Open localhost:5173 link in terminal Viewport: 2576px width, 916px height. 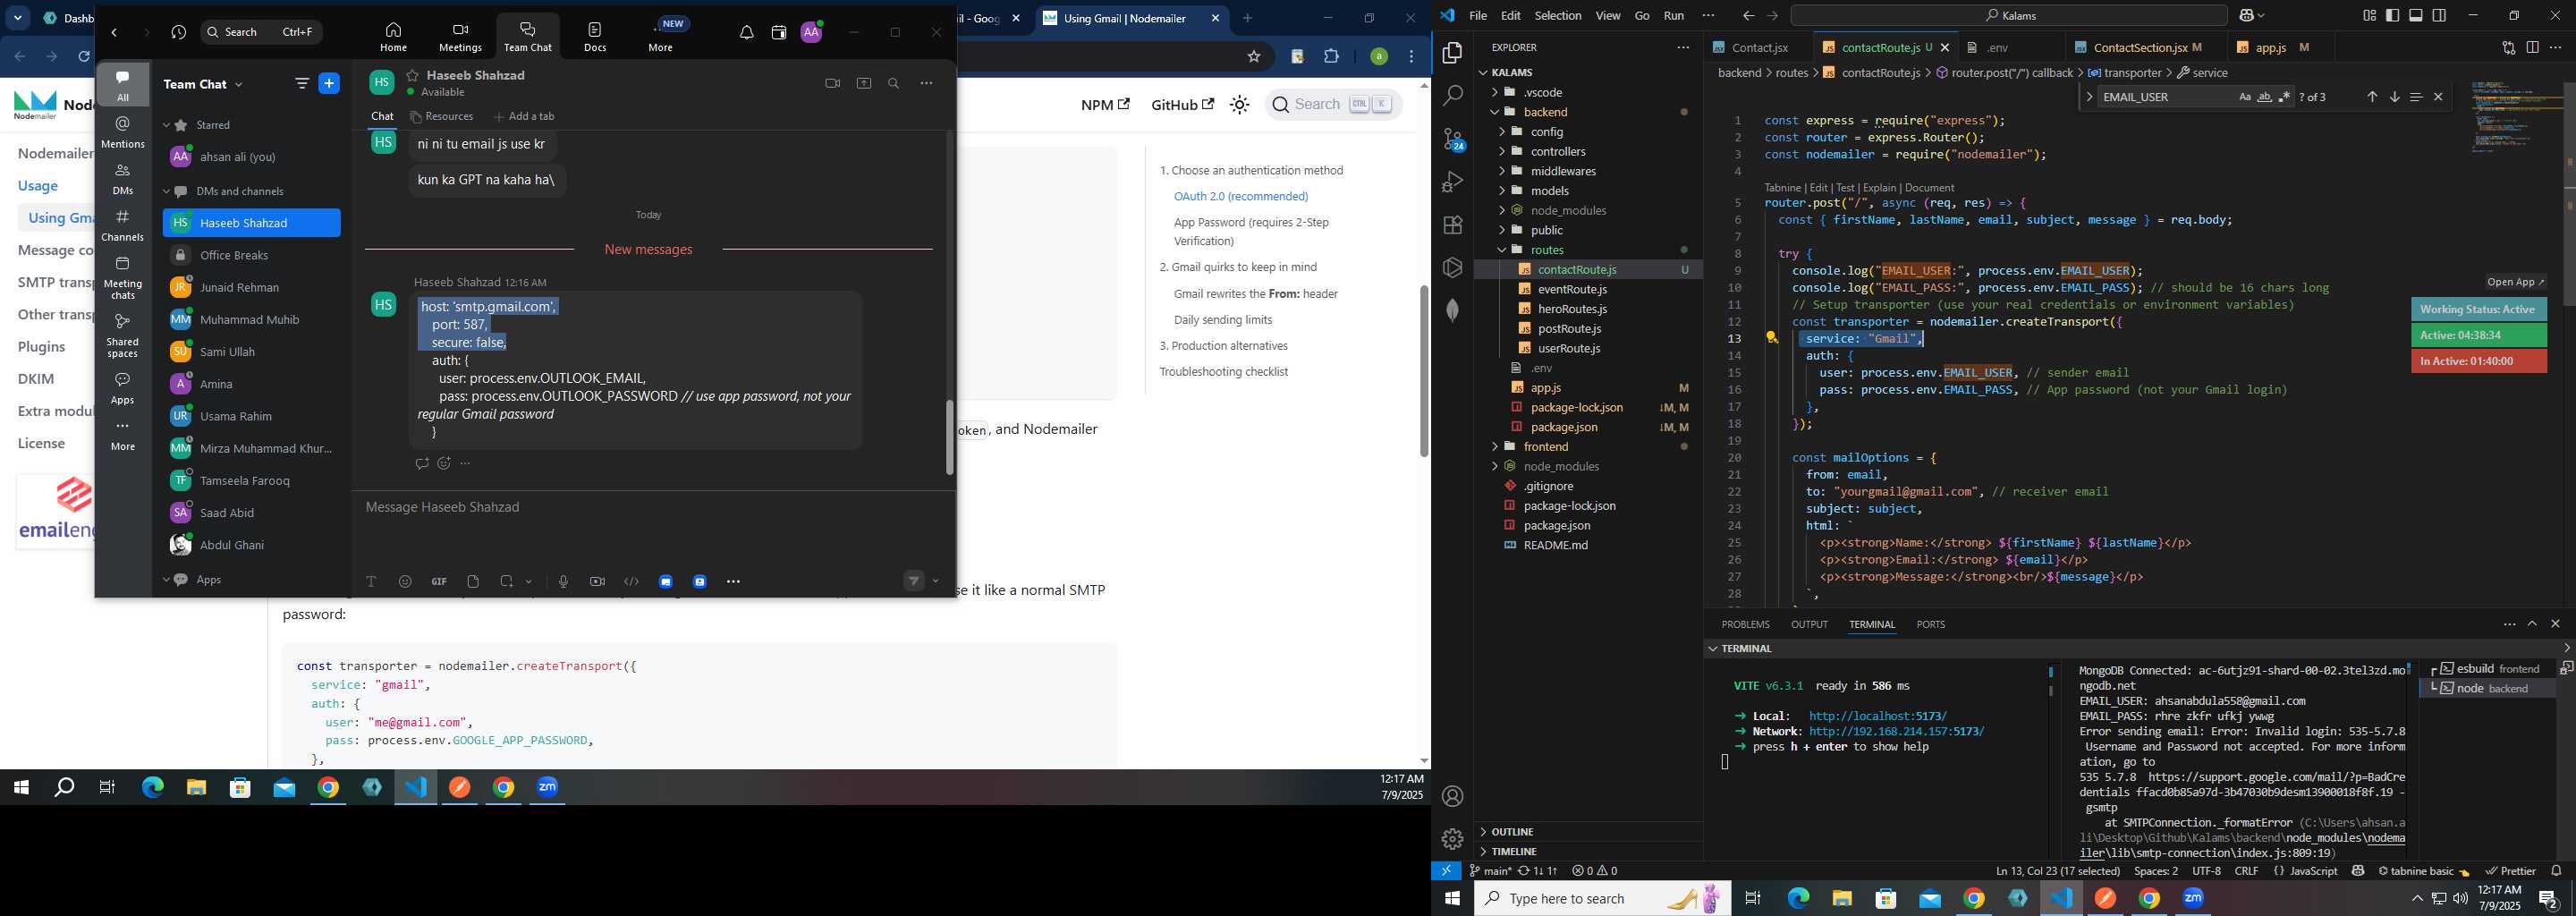pos(1878,717)
